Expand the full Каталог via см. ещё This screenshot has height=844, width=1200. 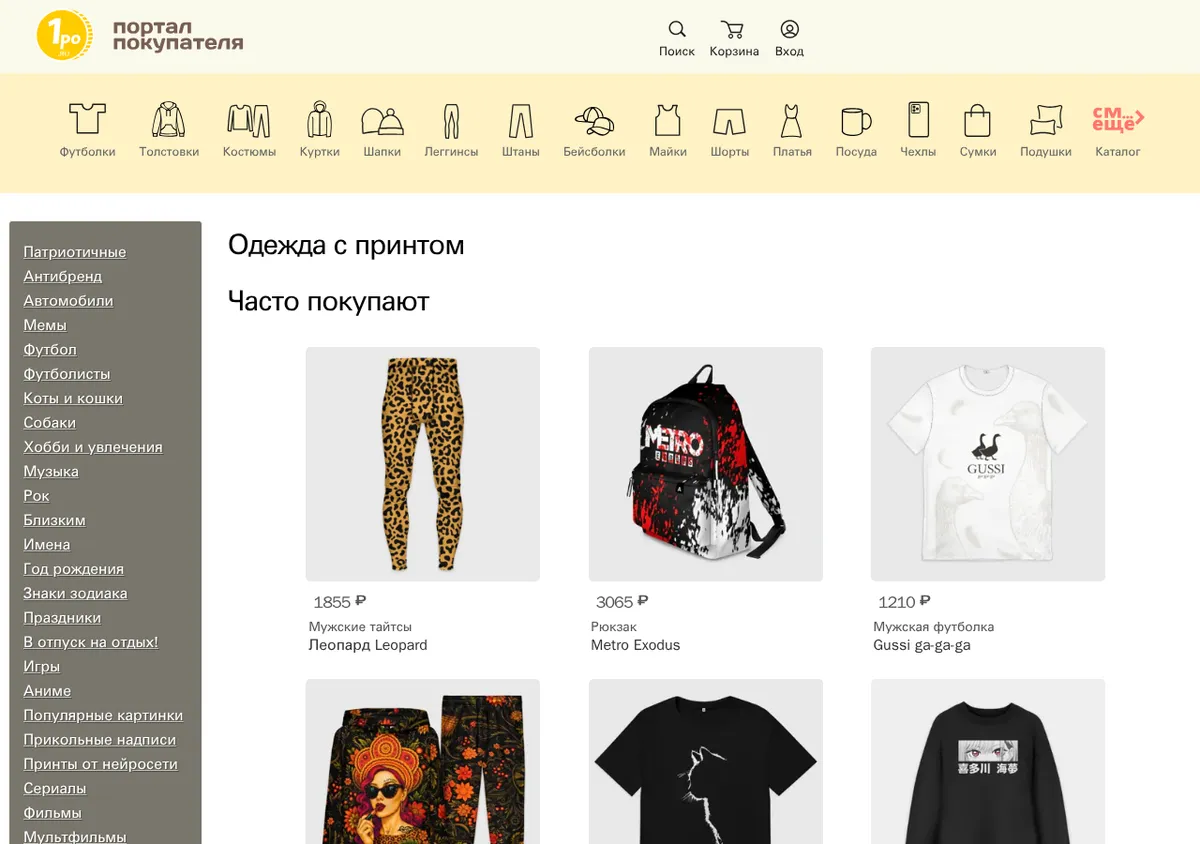[1118, 119]
